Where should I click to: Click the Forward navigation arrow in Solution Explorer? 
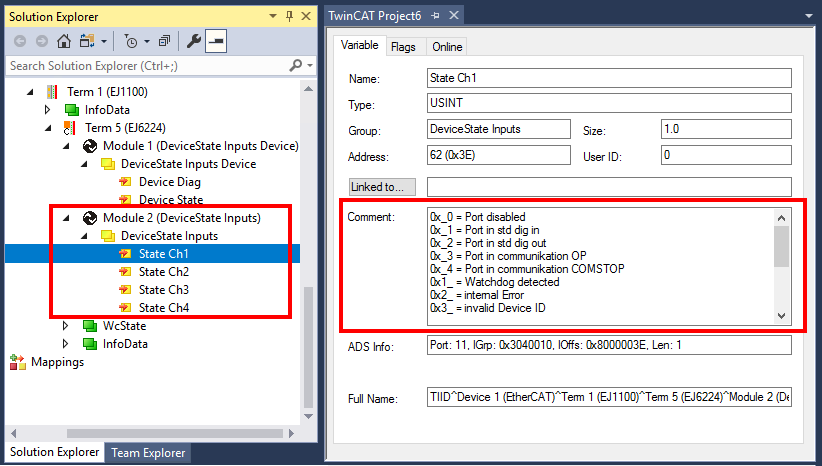click(x=42, y=41)
